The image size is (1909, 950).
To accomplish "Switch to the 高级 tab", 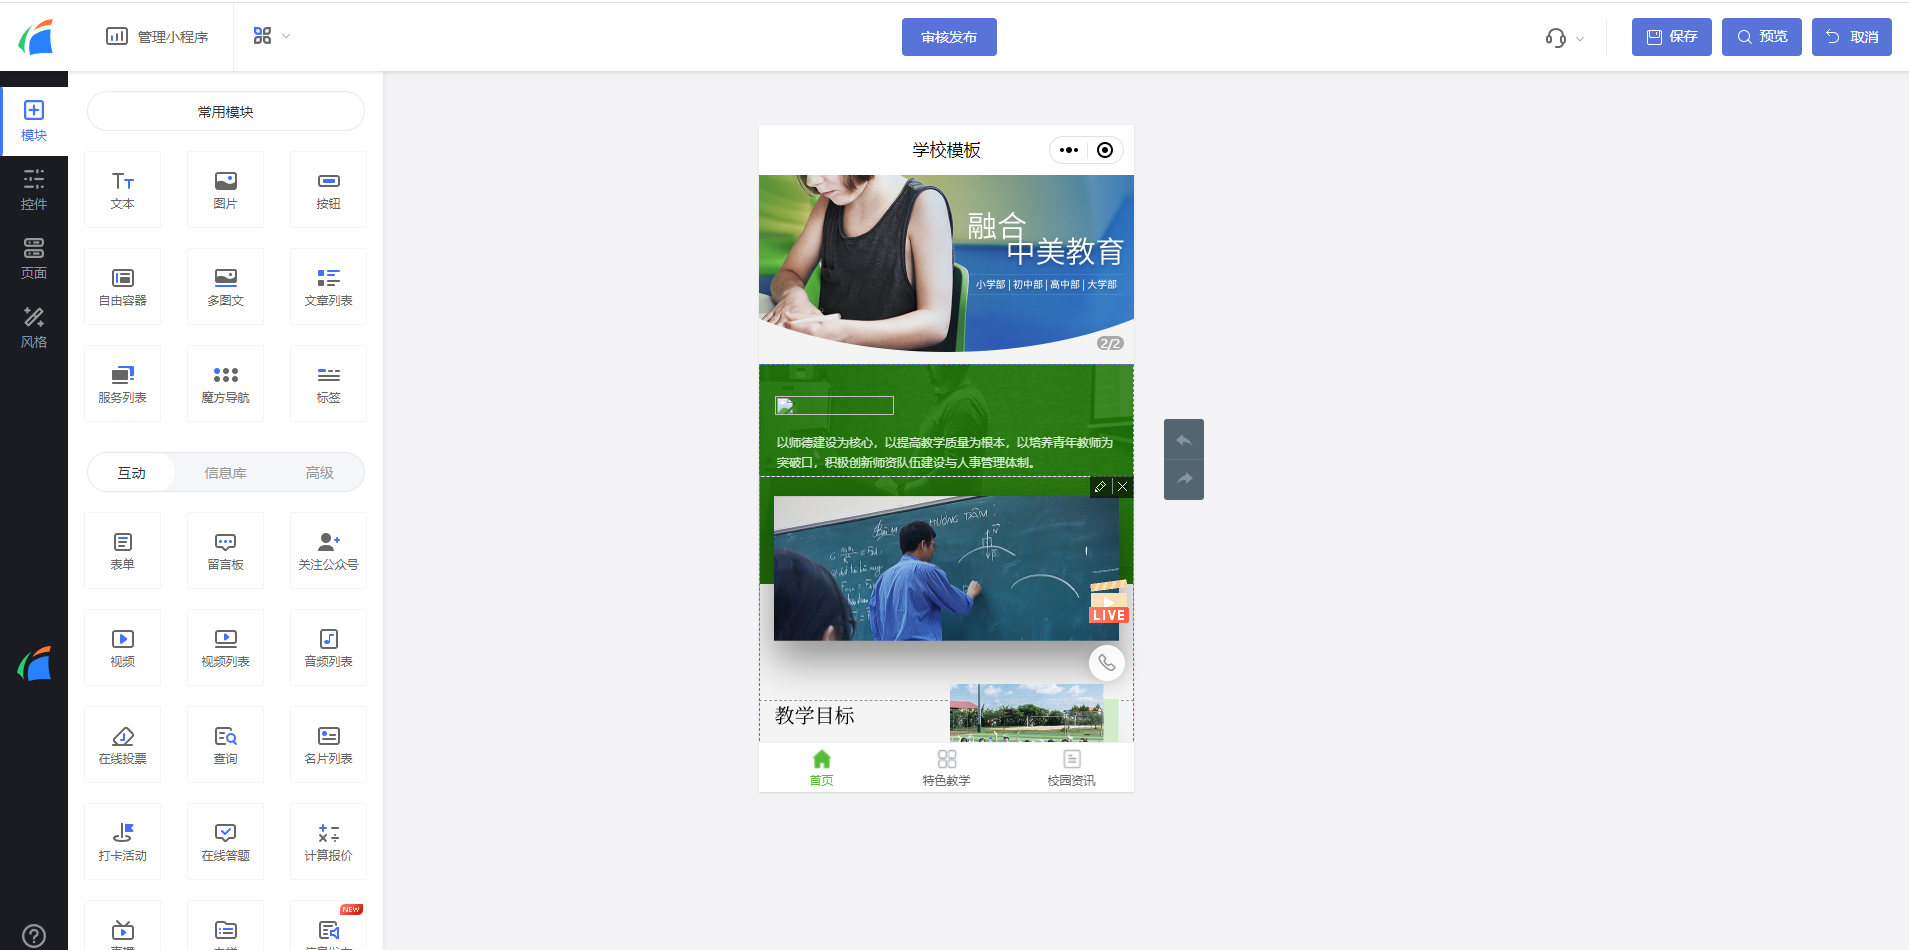I will pyautogui.click(x=320, y=473).
